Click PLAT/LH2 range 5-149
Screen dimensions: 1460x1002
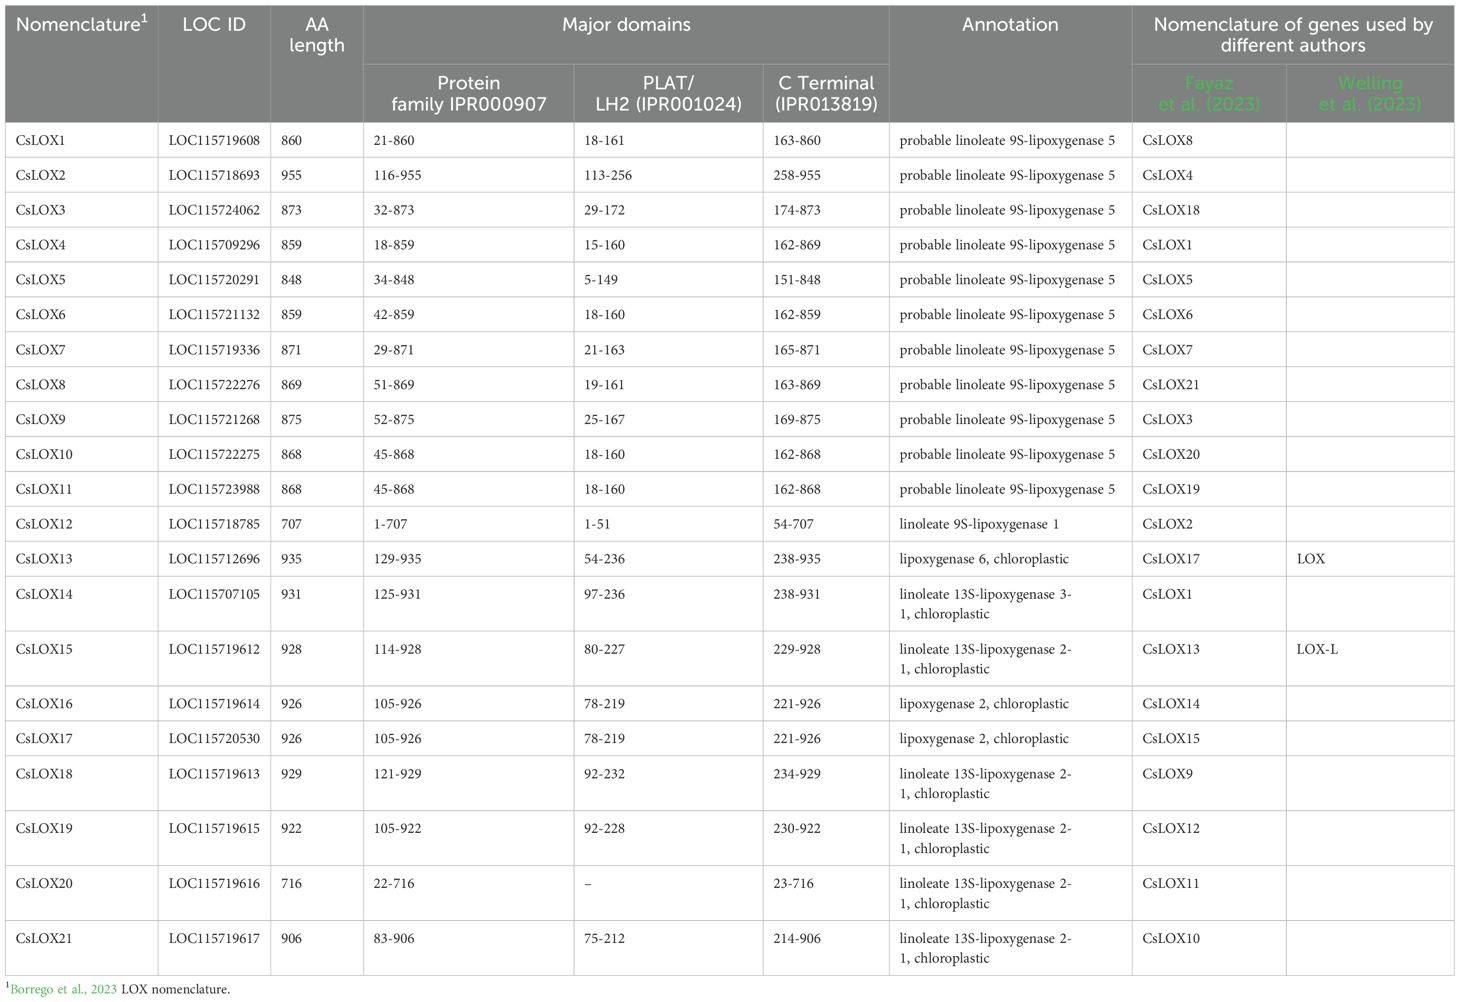pyautogui.click(x=601, y=281)
